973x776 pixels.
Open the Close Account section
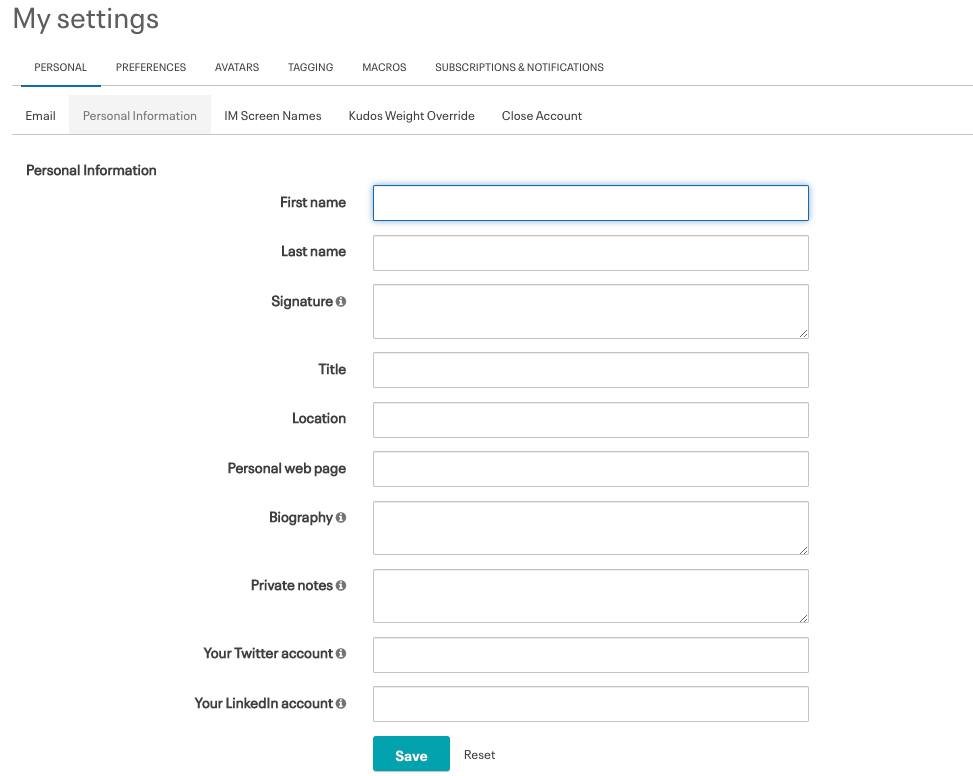point(541,115)
